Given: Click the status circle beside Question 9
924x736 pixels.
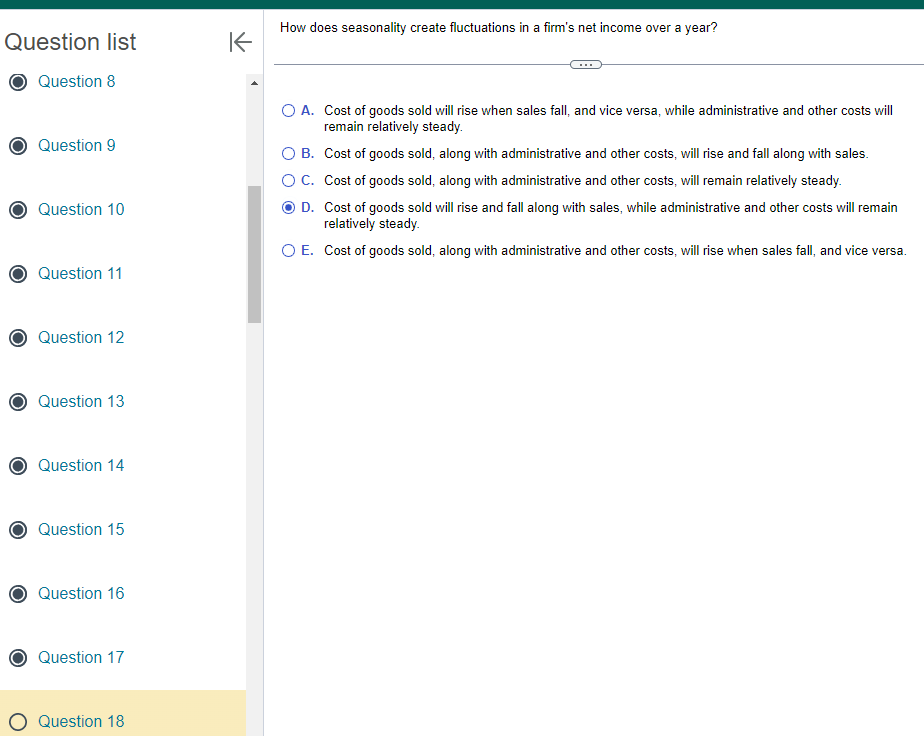Looking at the screenshot, I should coord(18,146).
